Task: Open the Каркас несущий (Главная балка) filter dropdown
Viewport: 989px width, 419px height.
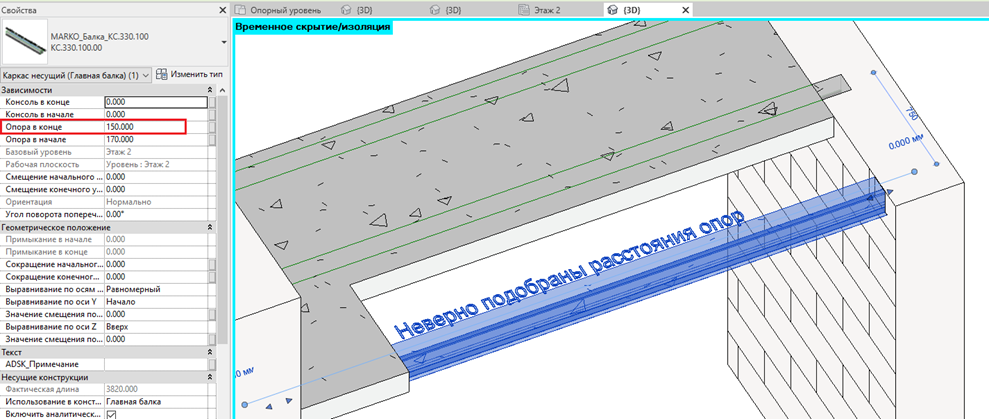Action: pyautogui.click(x=77, y=74)
